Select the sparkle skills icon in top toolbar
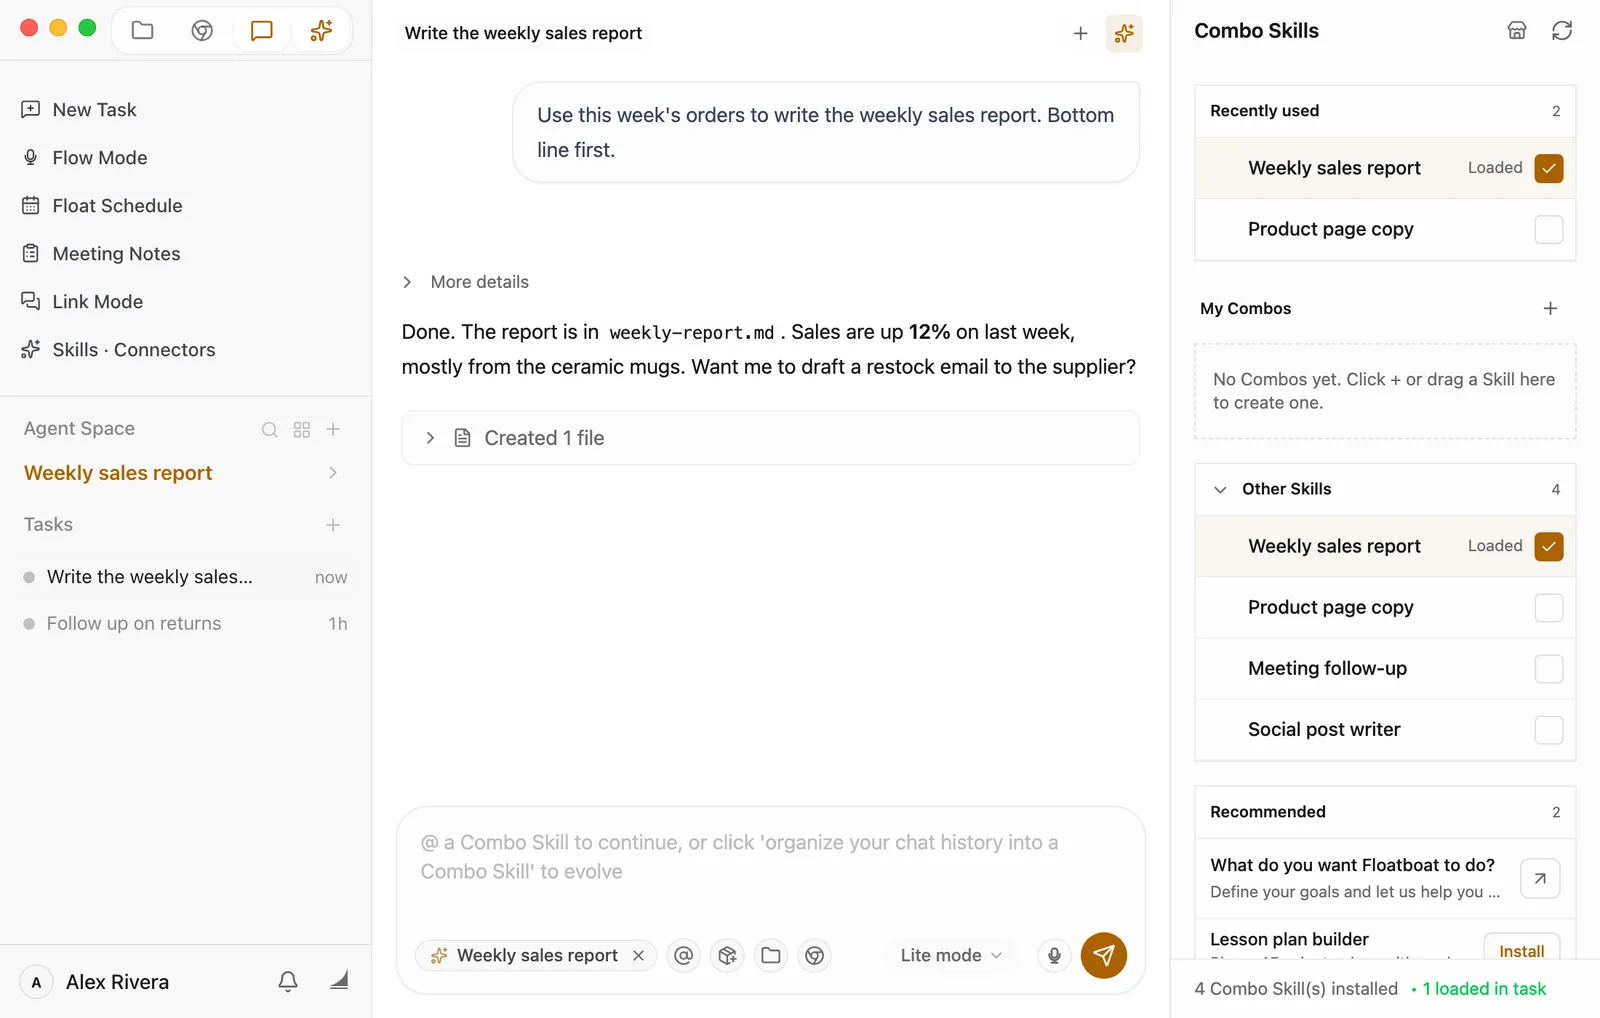Viewport: 1600px width, 1018px height. coord(321,31)
